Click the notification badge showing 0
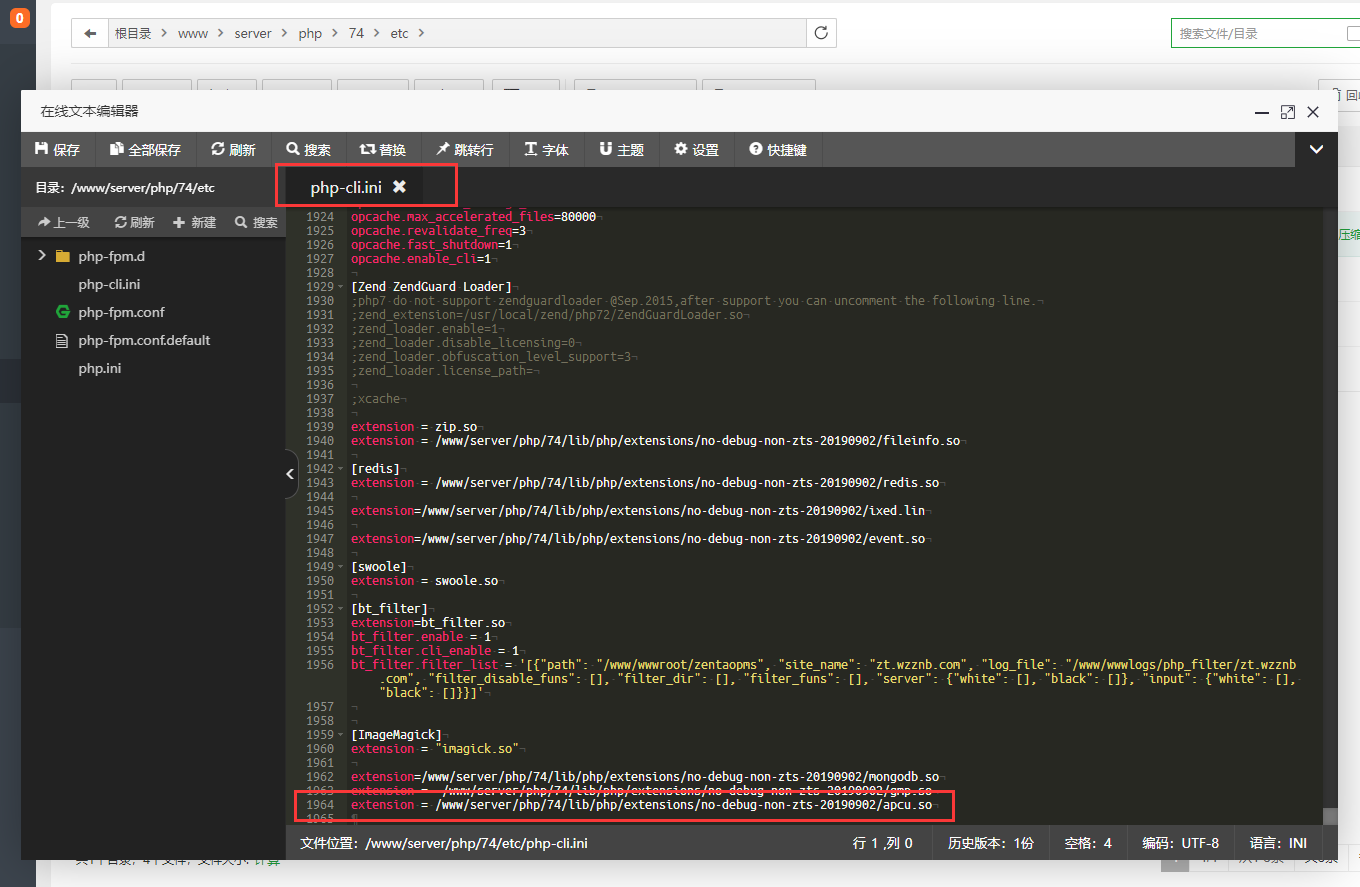Viewport: 1360px width, 887px height. [19, 17]
